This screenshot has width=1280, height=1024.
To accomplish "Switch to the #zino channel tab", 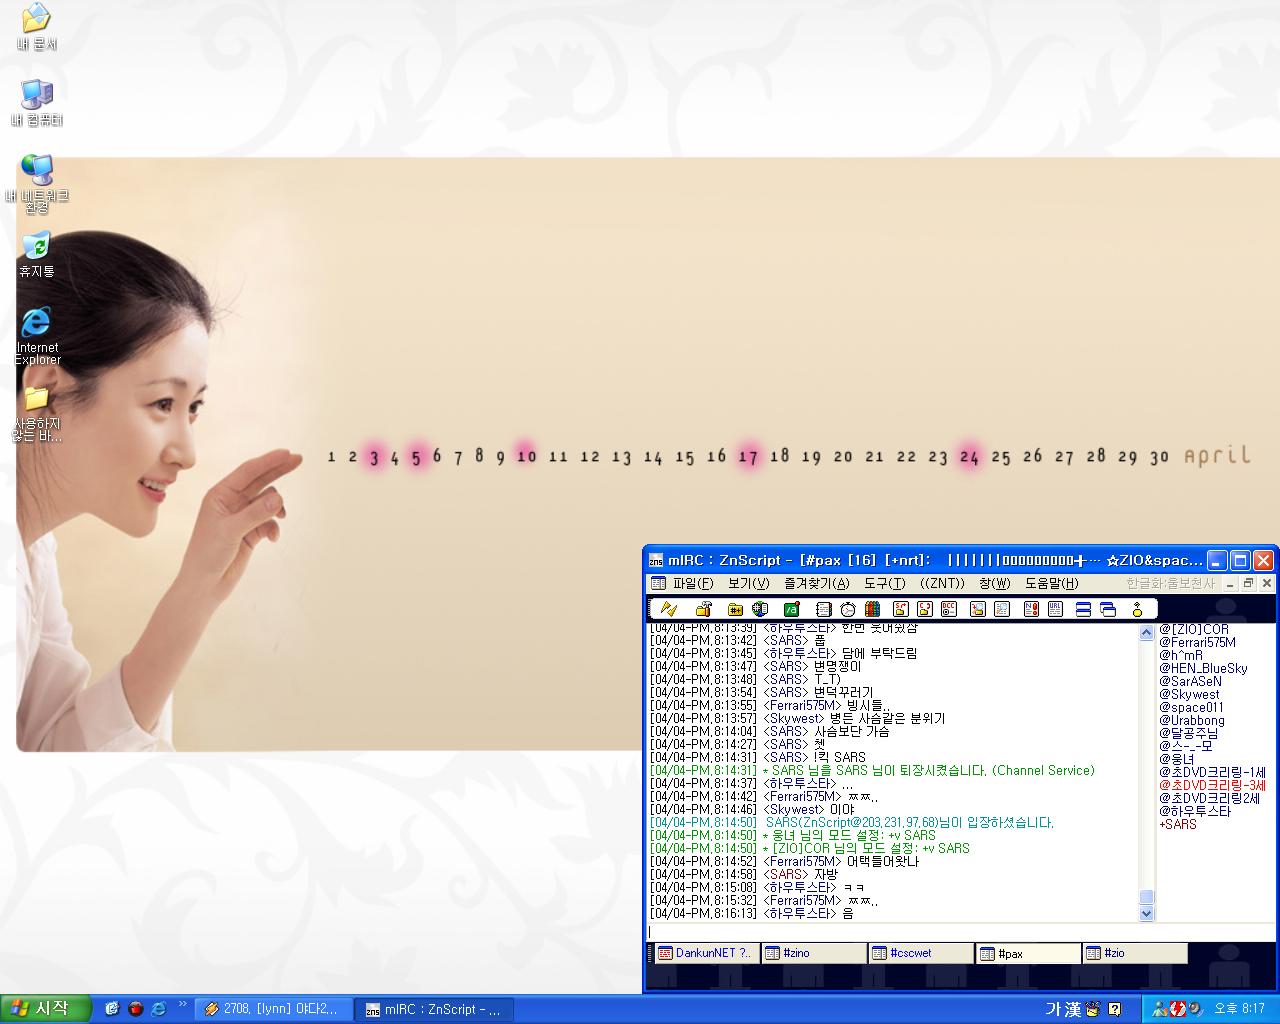I will pos(812,953).
